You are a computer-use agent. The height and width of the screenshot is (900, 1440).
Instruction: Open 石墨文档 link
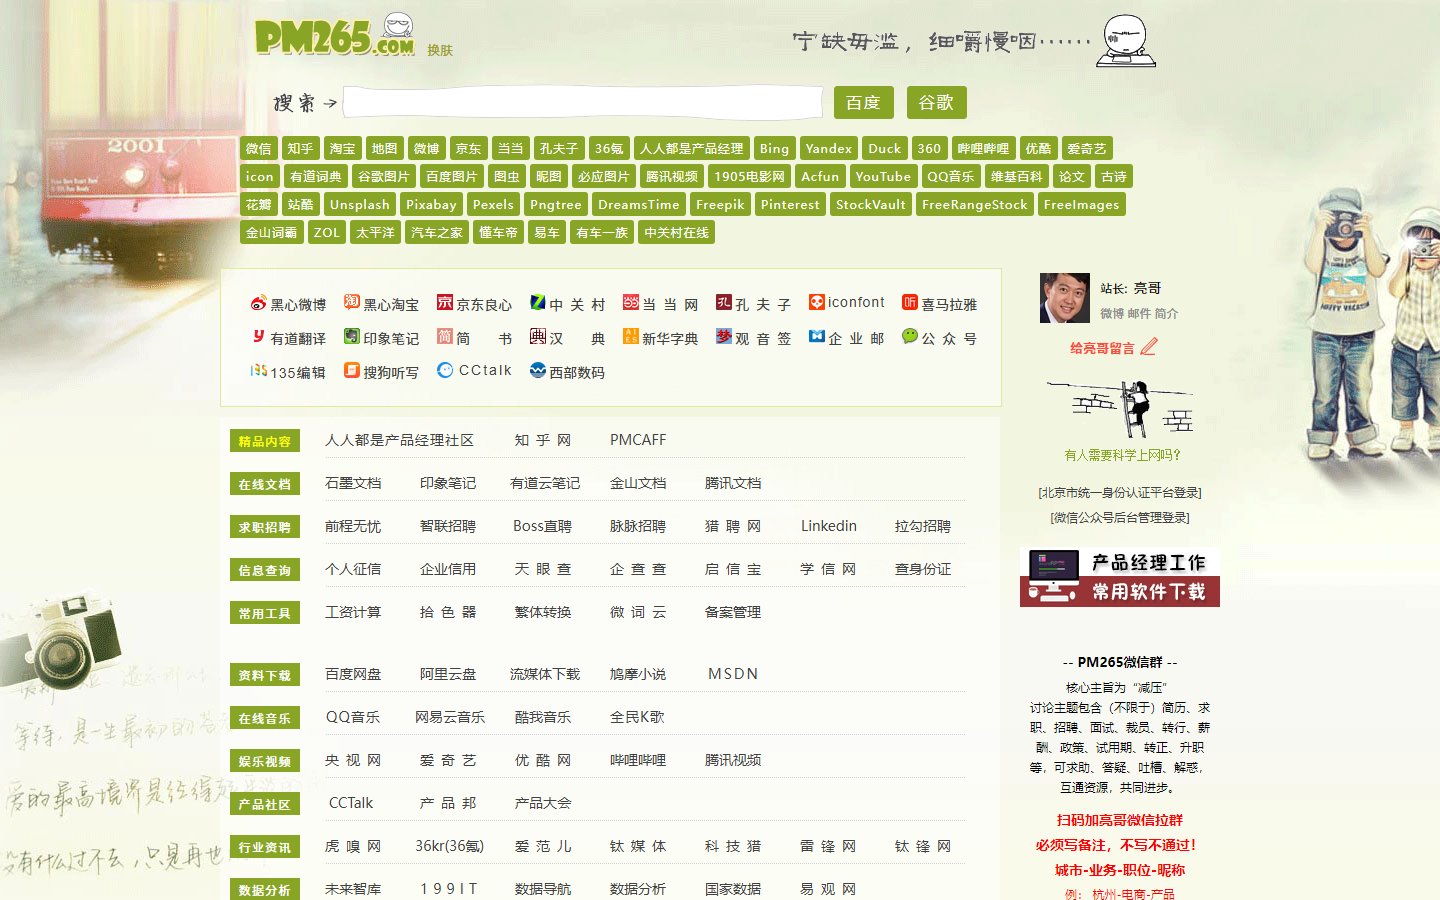coord(353,483)
